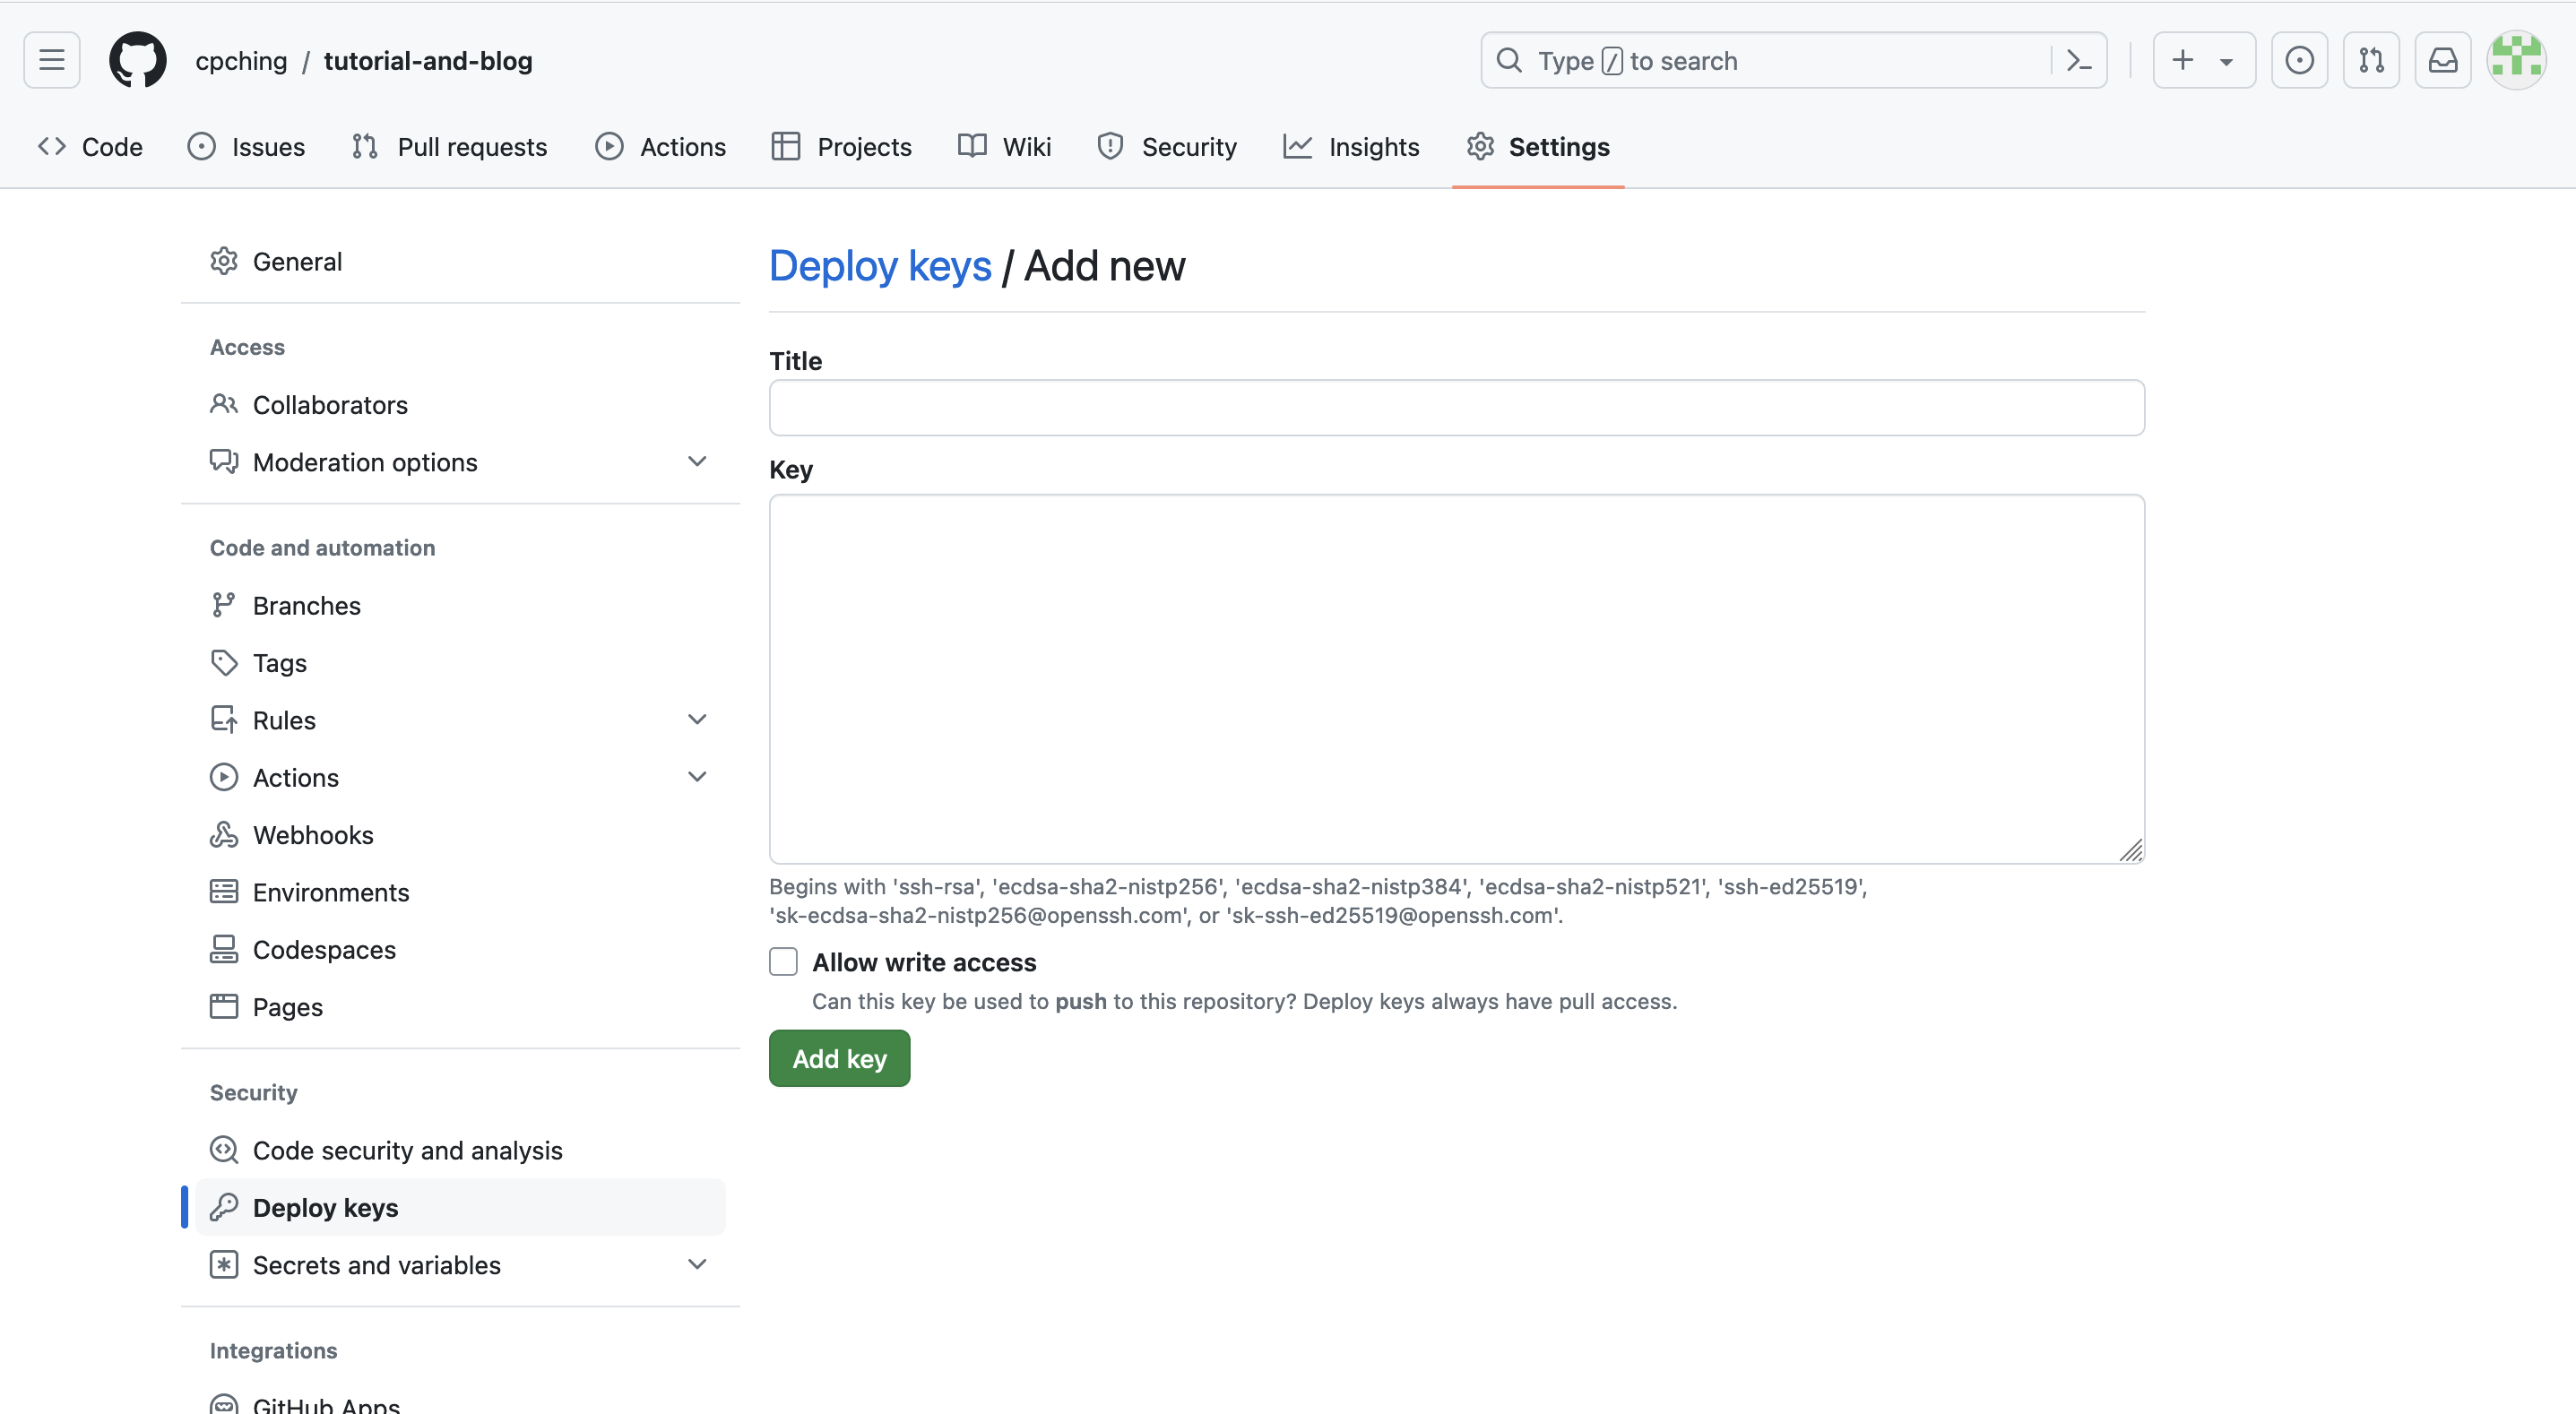Click the GitHub logo icon
2576x1414 pixels.
[x=138, y=59]
